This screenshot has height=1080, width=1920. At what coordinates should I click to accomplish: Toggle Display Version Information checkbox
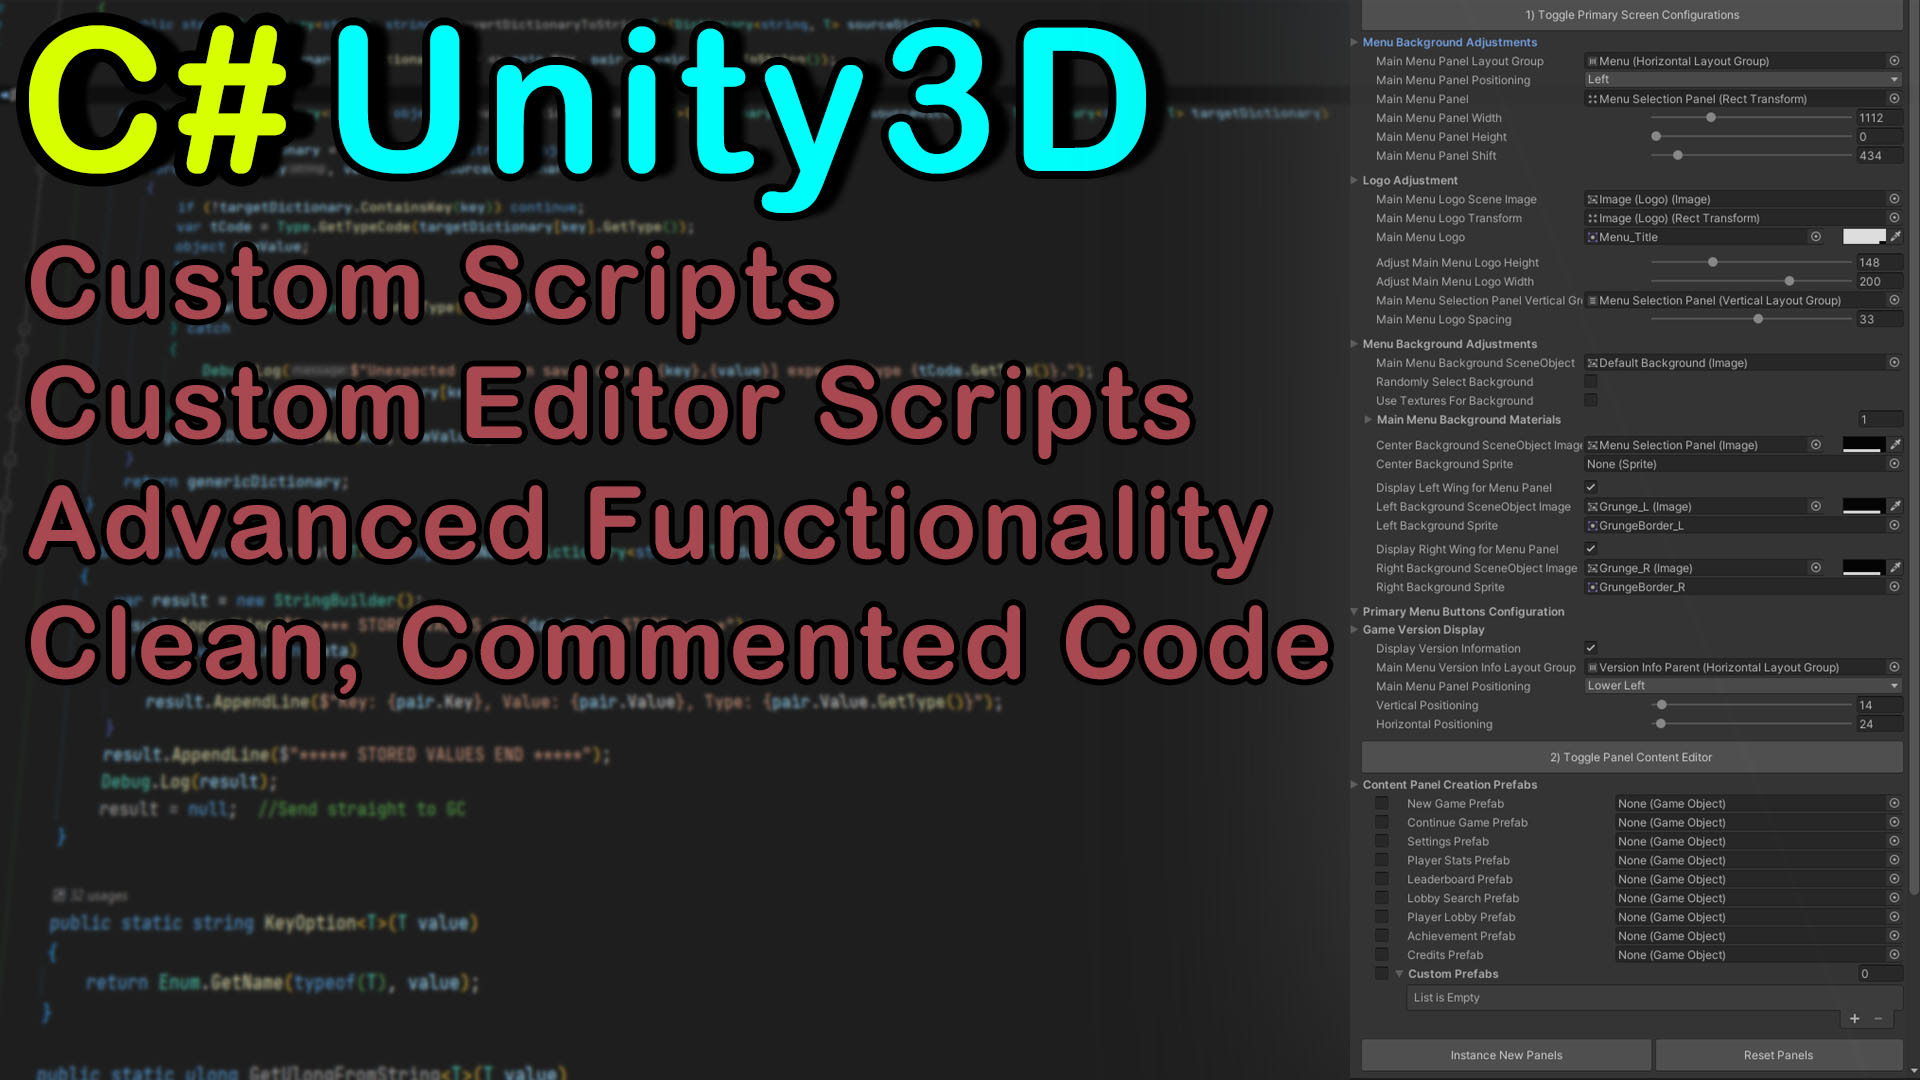click(x=1591, y=648)
